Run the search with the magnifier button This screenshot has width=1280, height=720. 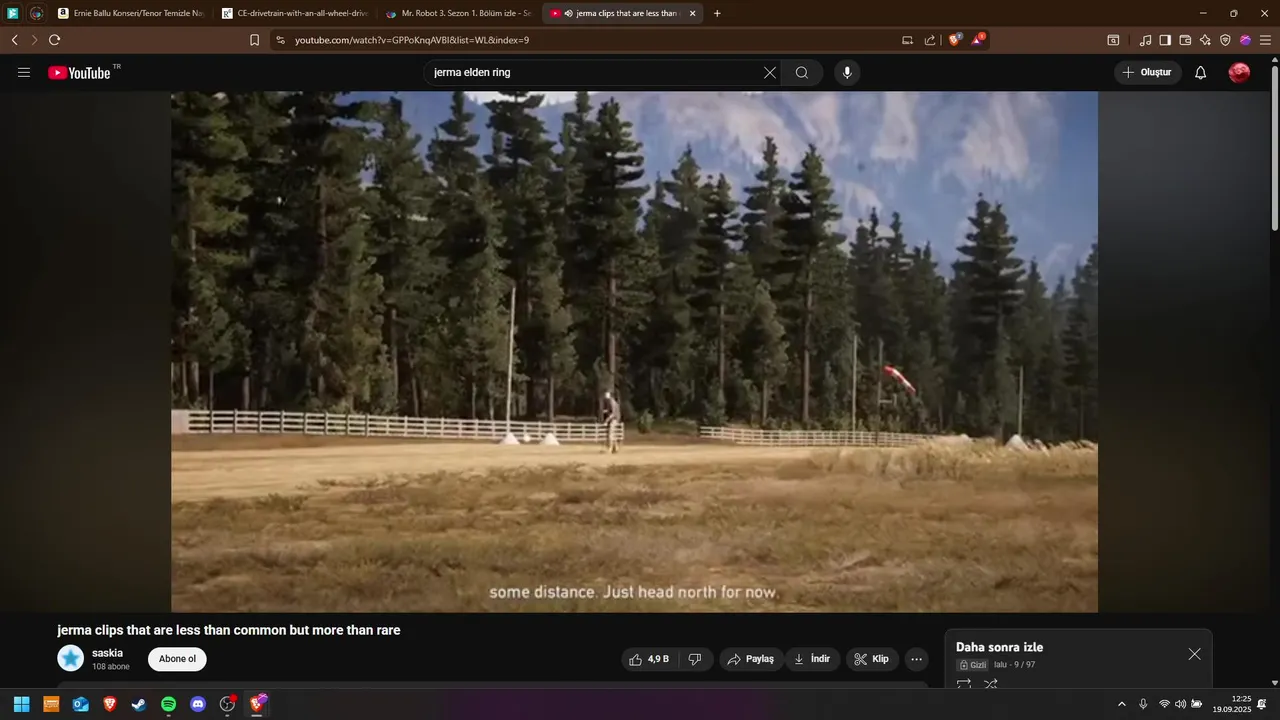tap(802, 72)
